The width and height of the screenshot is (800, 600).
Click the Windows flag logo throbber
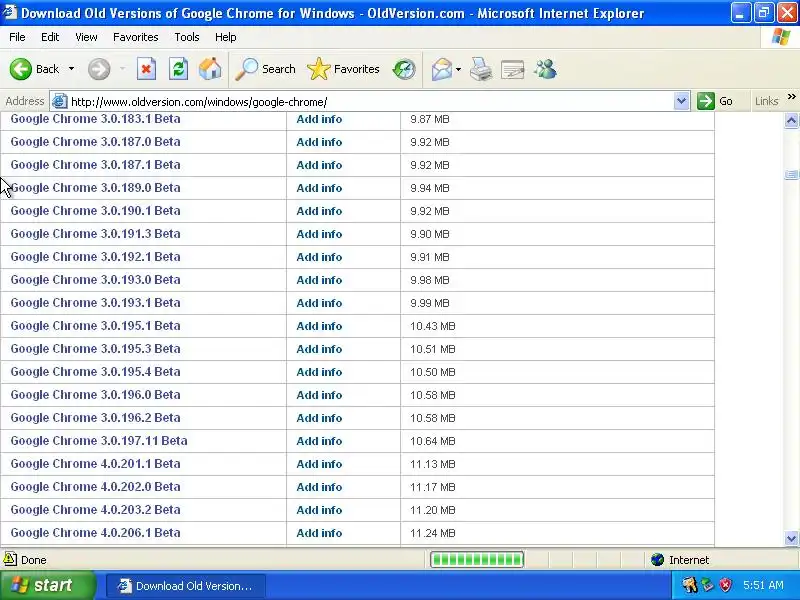point(781,37)
